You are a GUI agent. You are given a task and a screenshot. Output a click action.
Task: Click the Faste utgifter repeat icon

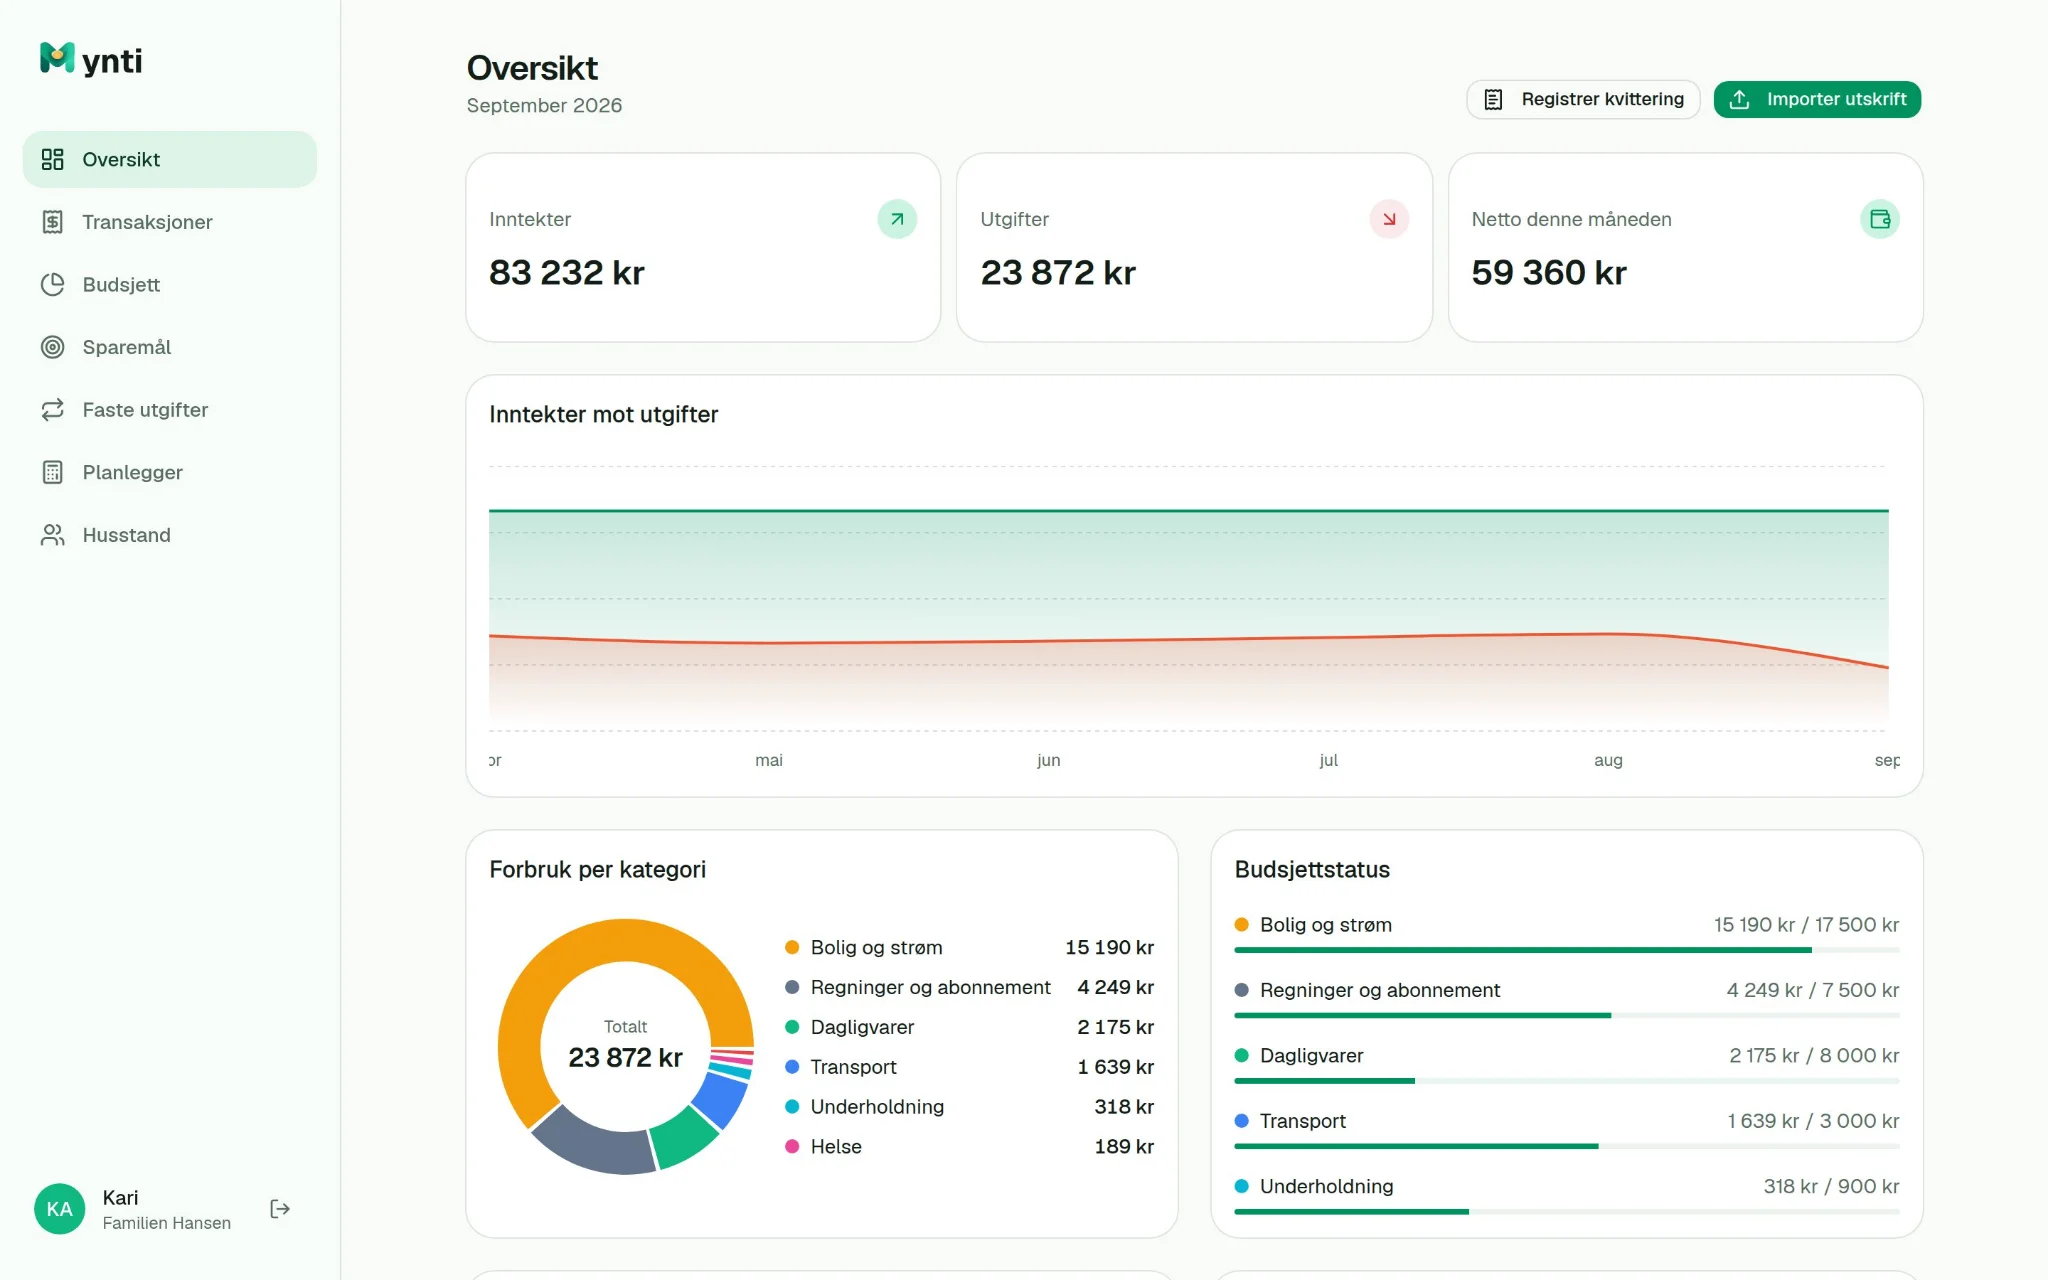(x=52, y=410)
